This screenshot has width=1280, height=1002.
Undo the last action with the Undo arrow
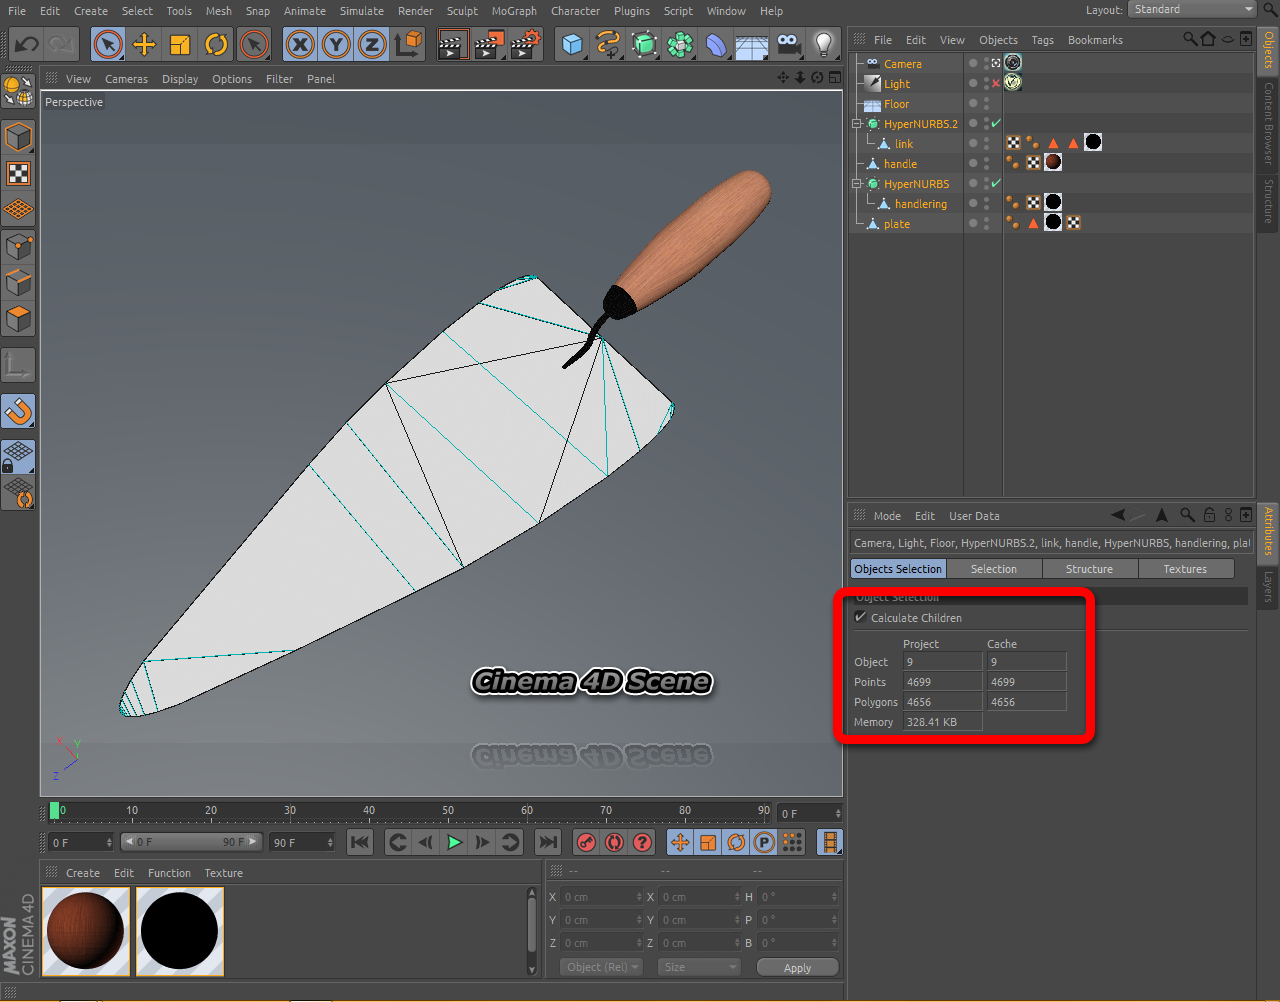click(x=27, y=45)
